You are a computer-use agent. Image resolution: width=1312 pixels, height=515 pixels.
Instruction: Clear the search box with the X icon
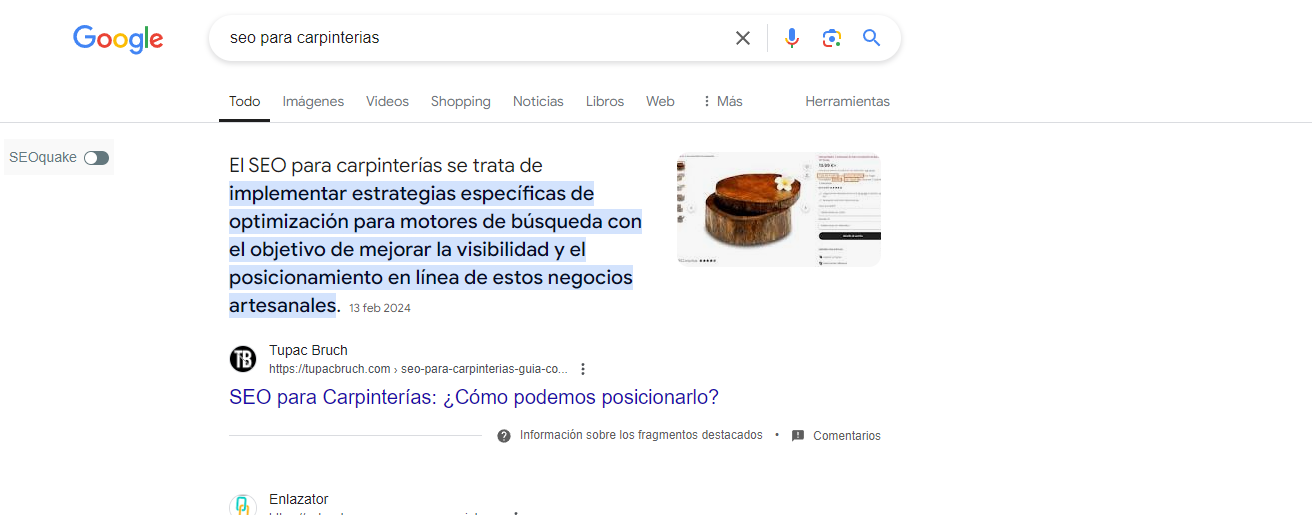[743, 38]
